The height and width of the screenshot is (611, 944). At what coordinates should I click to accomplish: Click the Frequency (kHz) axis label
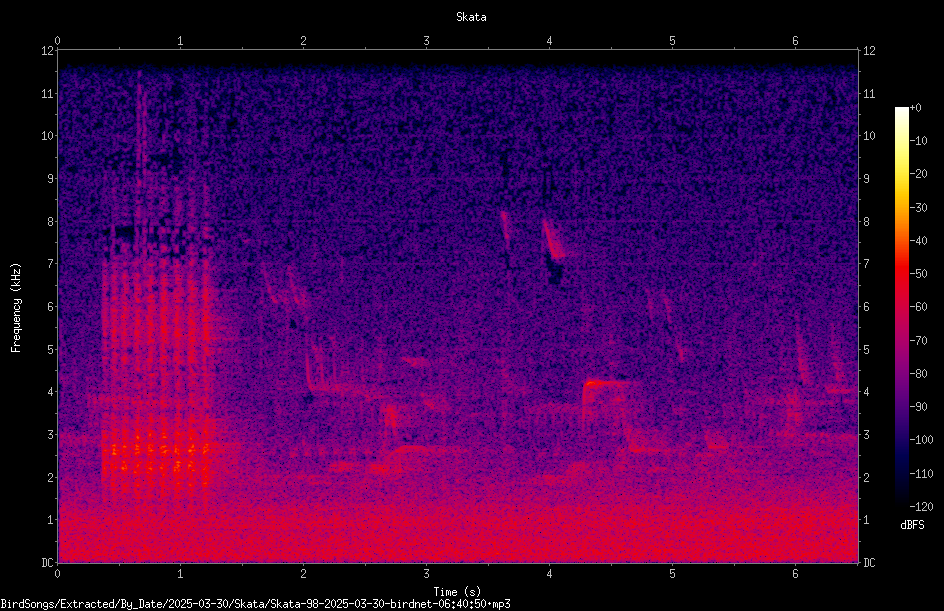[x=16, y=307]
